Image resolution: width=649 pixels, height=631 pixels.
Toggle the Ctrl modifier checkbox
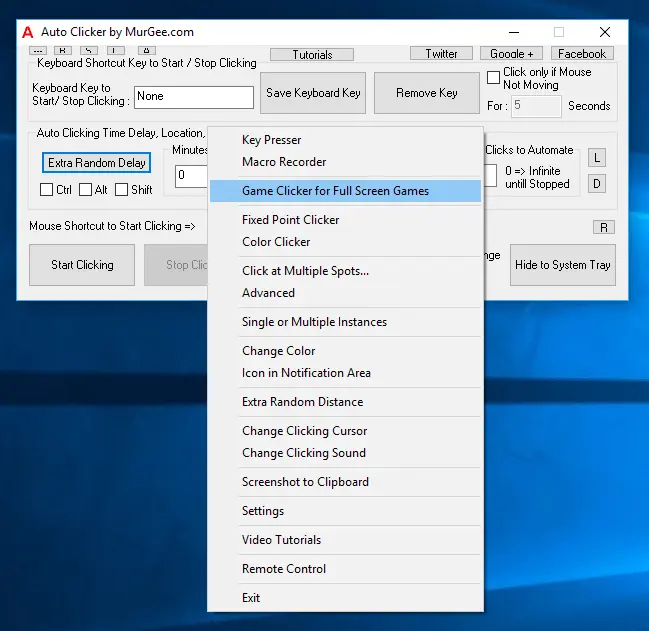[47, 190]
